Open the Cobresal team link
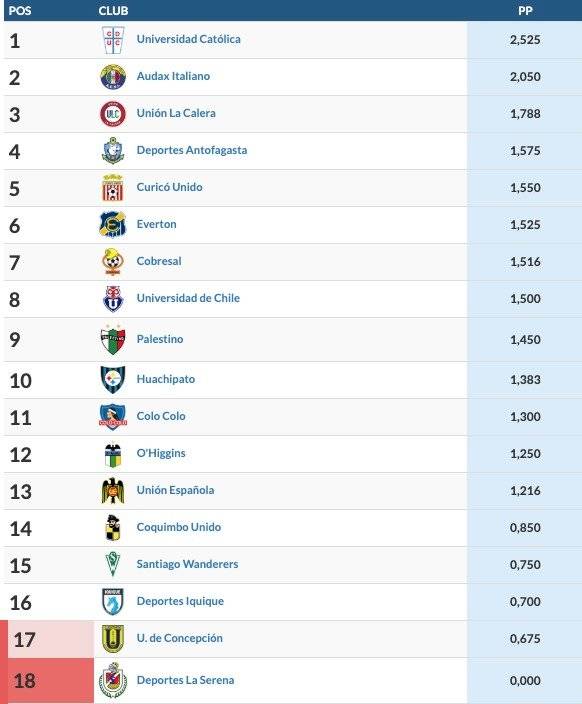The image size is (582, 704). [159, 261]
